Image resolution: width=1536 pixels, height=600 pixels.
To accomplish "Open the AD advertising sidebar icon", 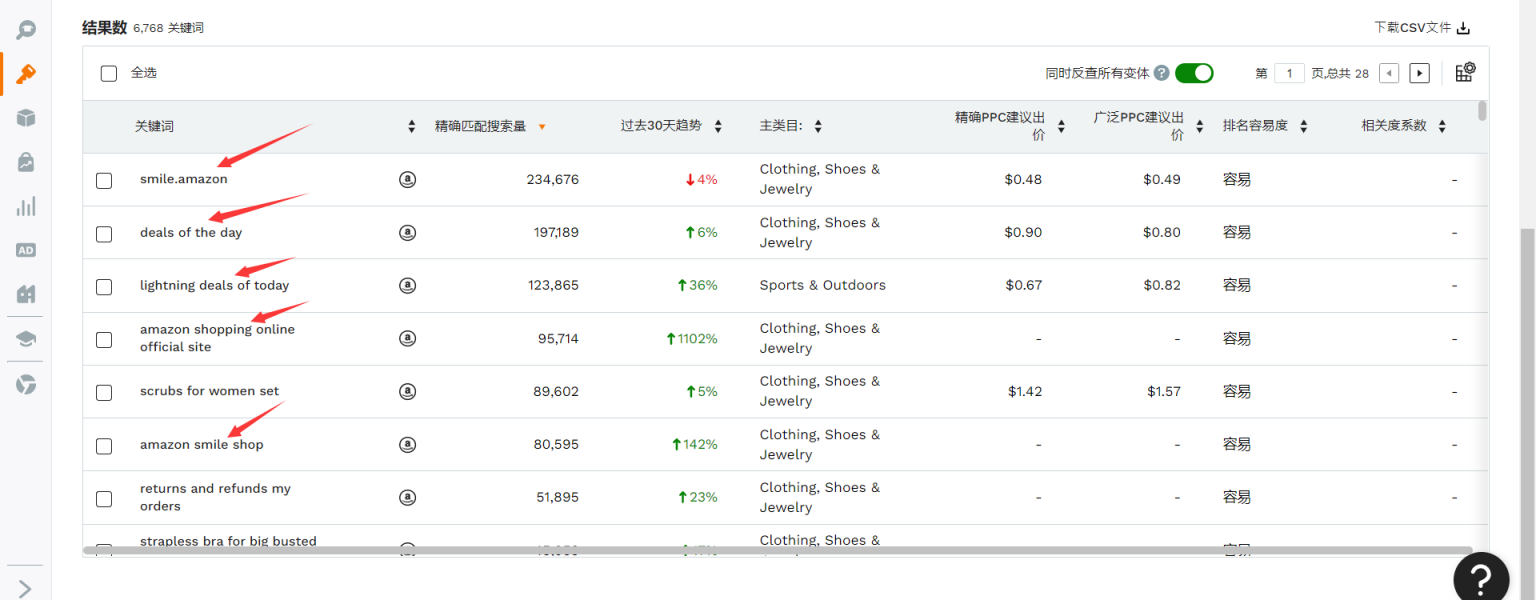I will (26, 250).
